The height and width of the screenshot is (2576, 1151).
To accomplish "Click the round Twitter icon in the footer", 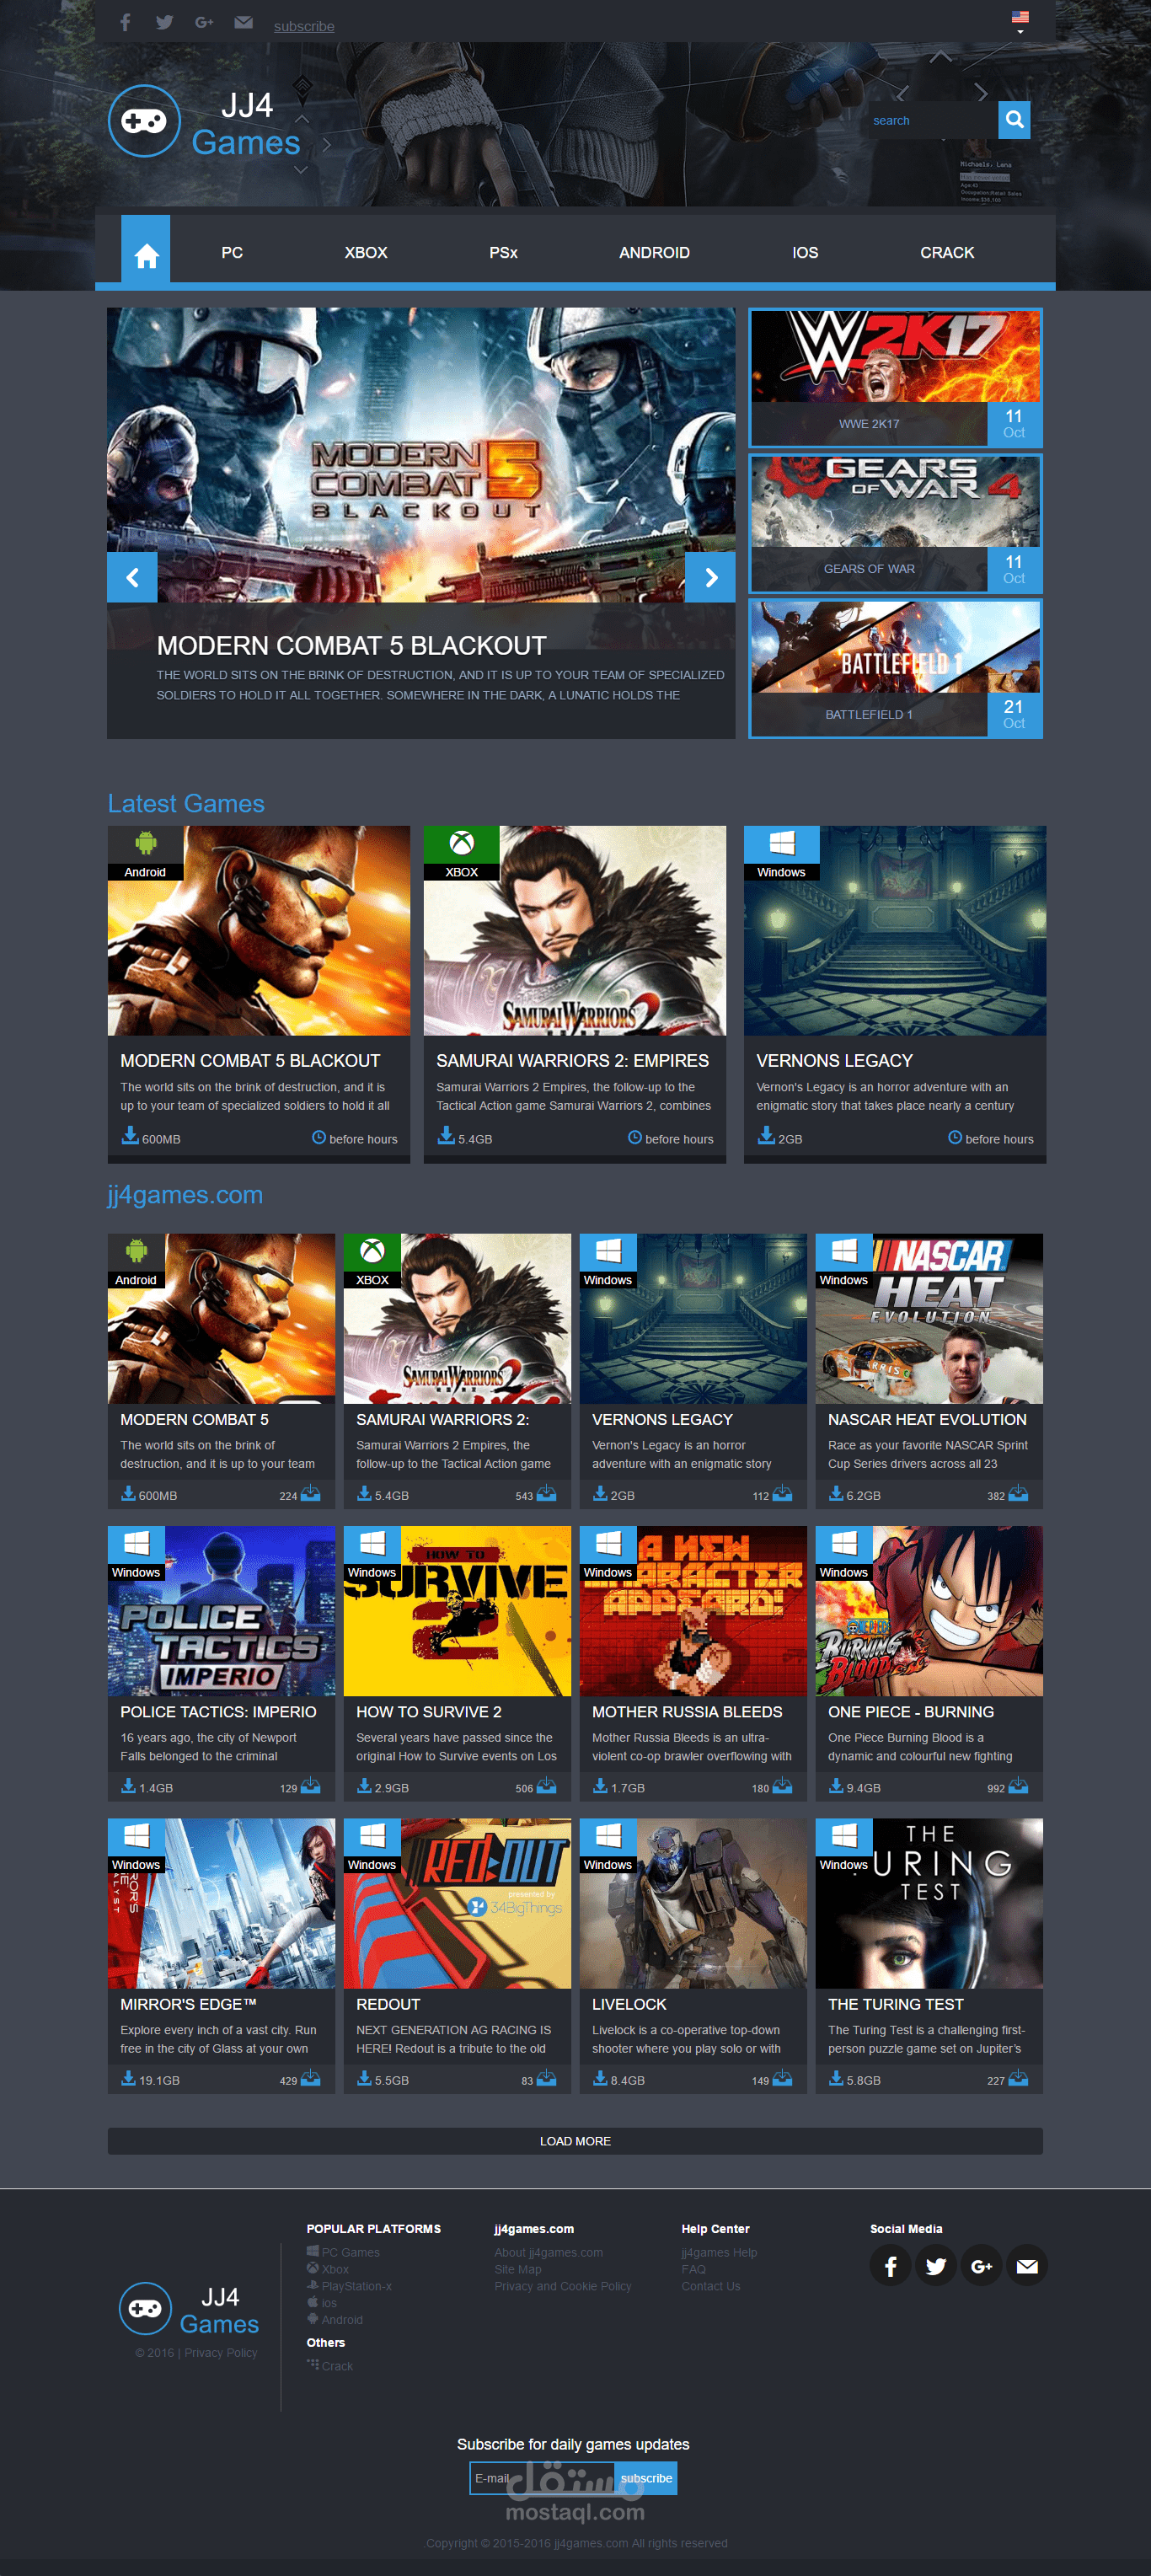I will [x=936, y=2266].
